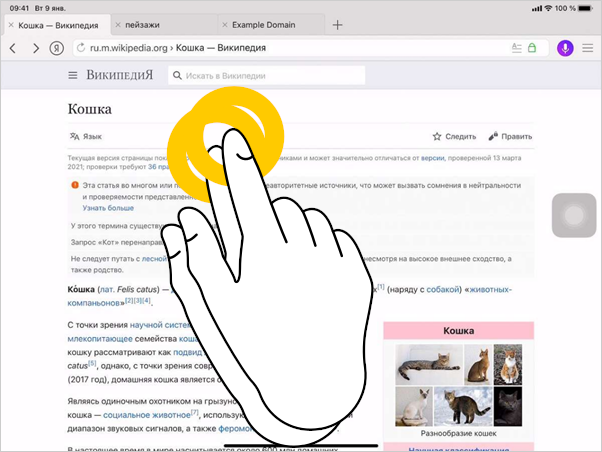The width and height of the screenshot is (602, 452).
Task: Open Wikipedia hamburger menu
Action: click(73, 76)
